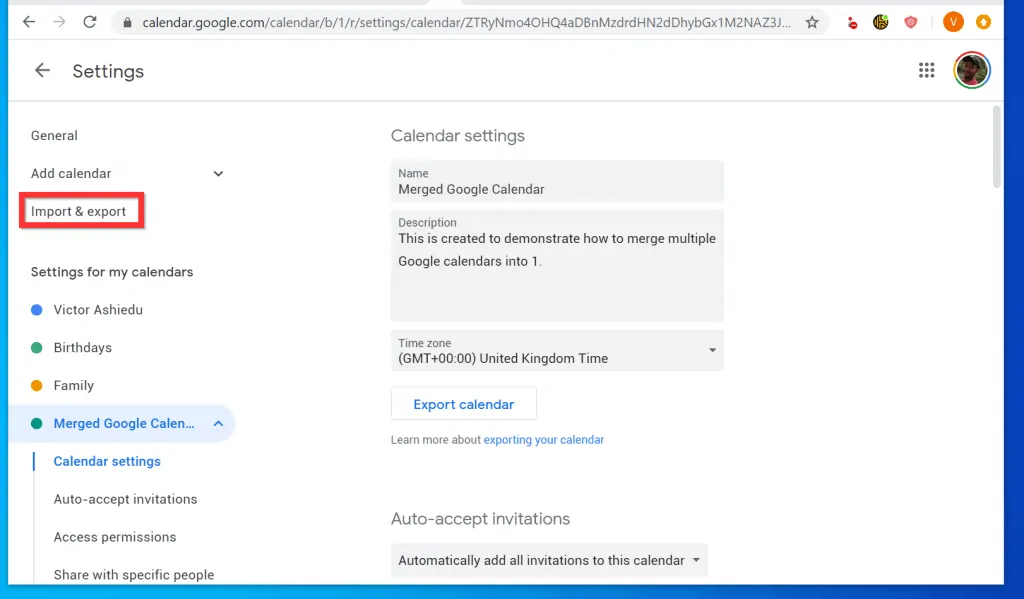Click the blue dot beside Victor Ashiedu

pos(37,310)
